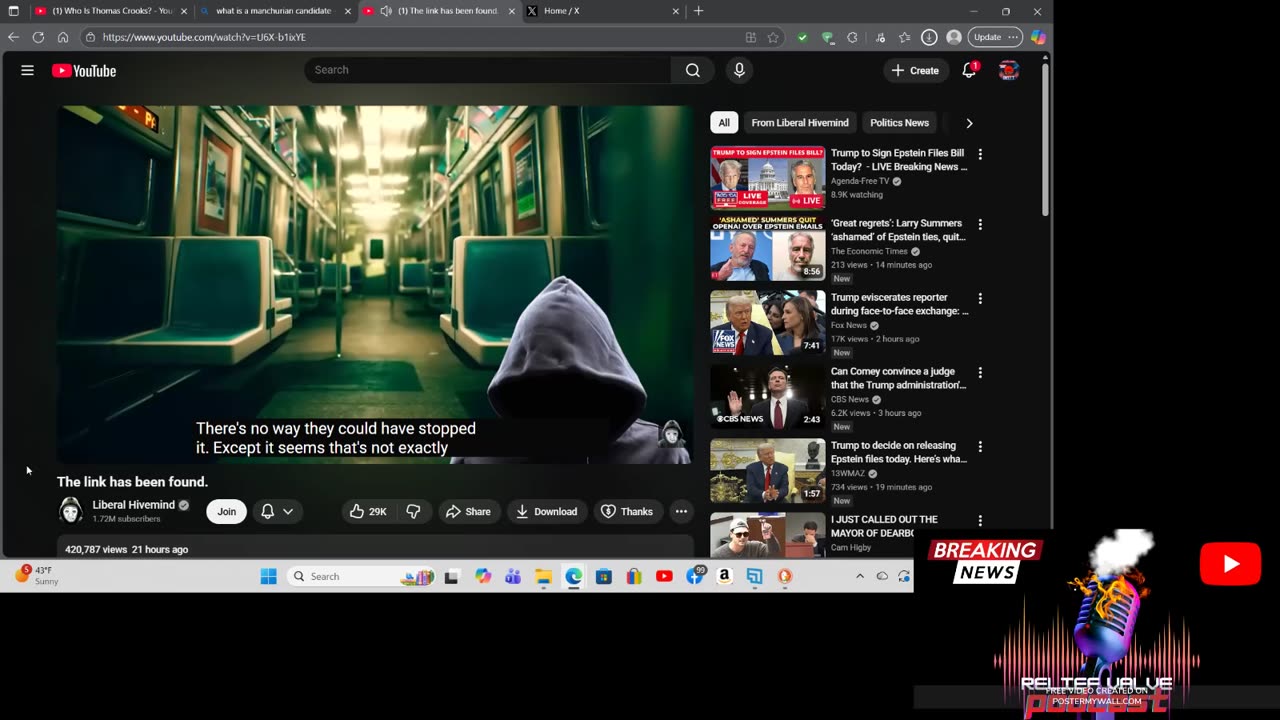Image resolution: width=1280 pixels, height=720 pixels.
Task: Open a new browser tab
Action: [698, 11]
